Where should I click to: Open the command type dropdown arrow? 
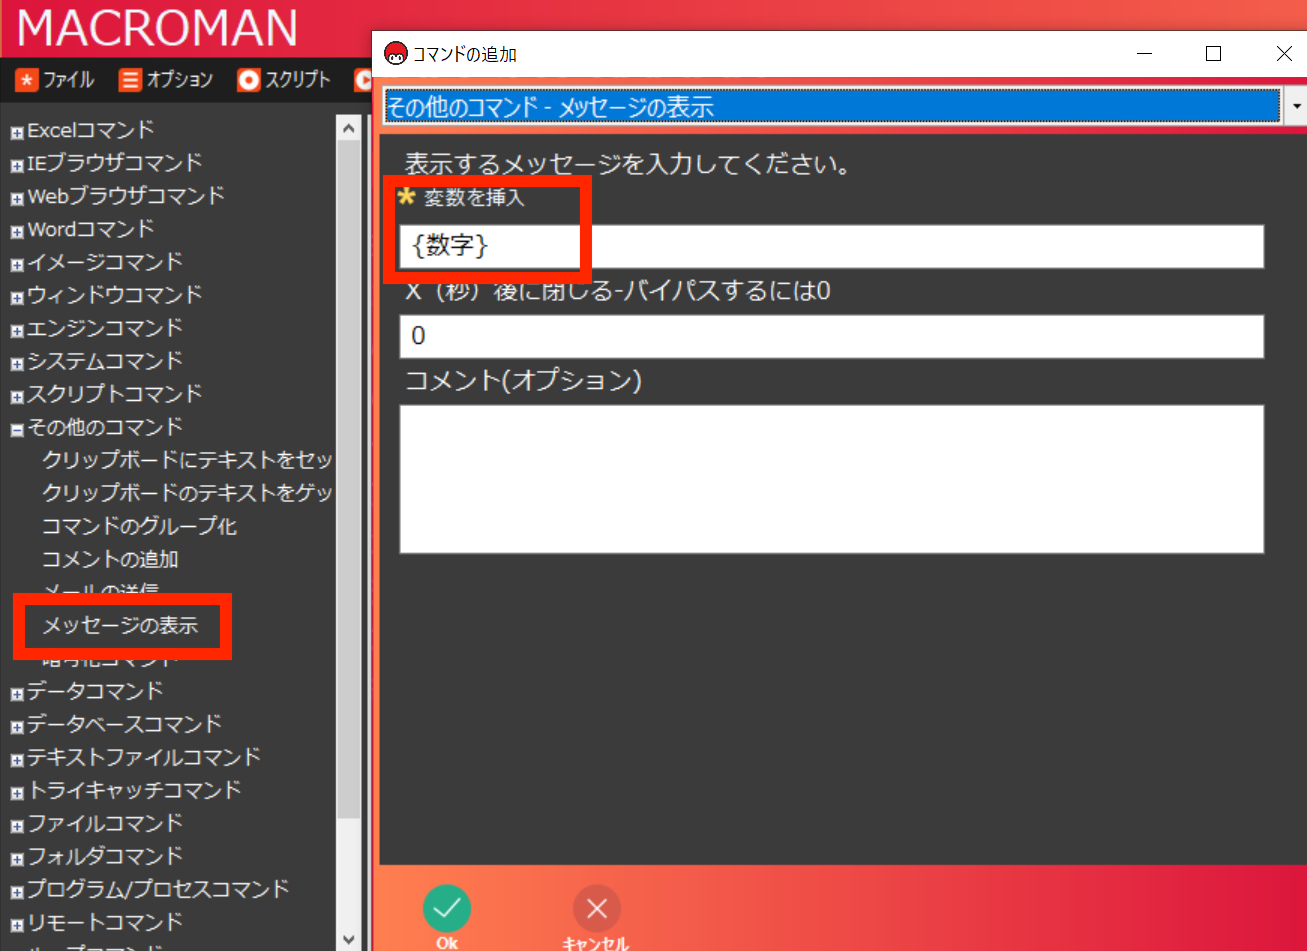(x=1296, y=106)
